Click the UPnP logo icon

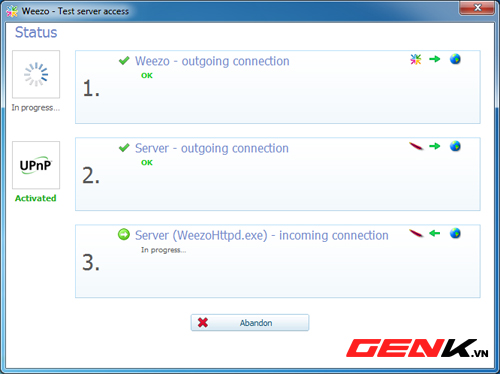pos(36,165)
